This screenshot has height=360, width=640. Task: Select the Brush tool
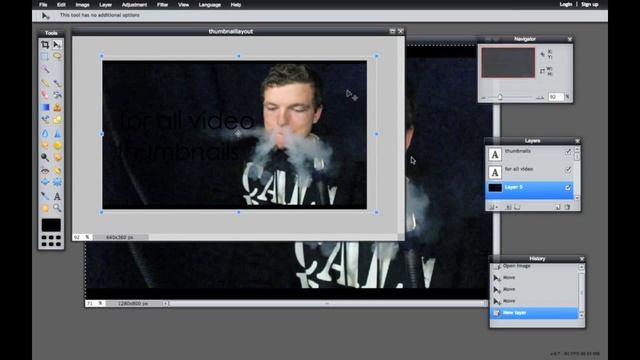[57, 83]
